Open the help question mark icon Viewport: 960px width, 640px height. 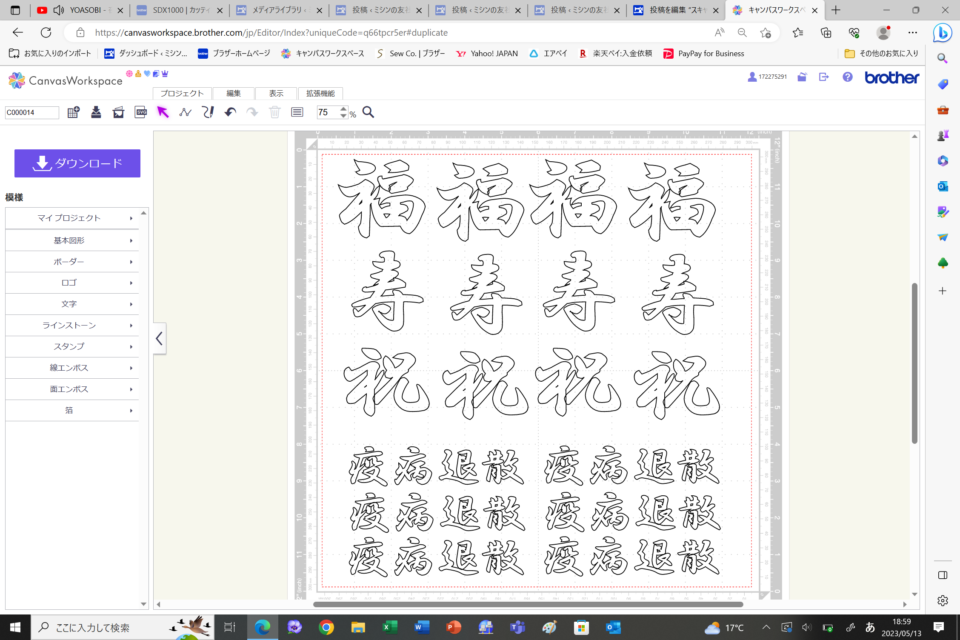(847, 77)
